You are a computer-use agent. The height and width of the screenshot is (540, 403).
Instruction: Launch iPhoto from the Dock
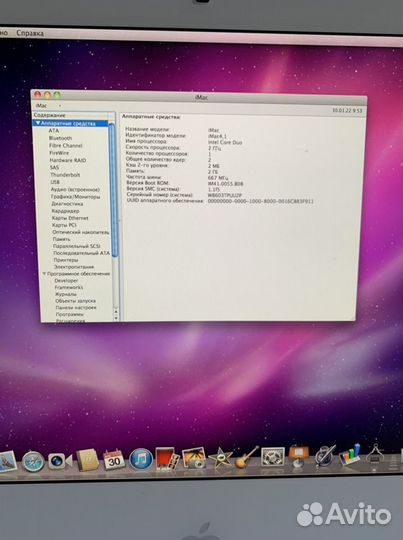pos(194,458)
